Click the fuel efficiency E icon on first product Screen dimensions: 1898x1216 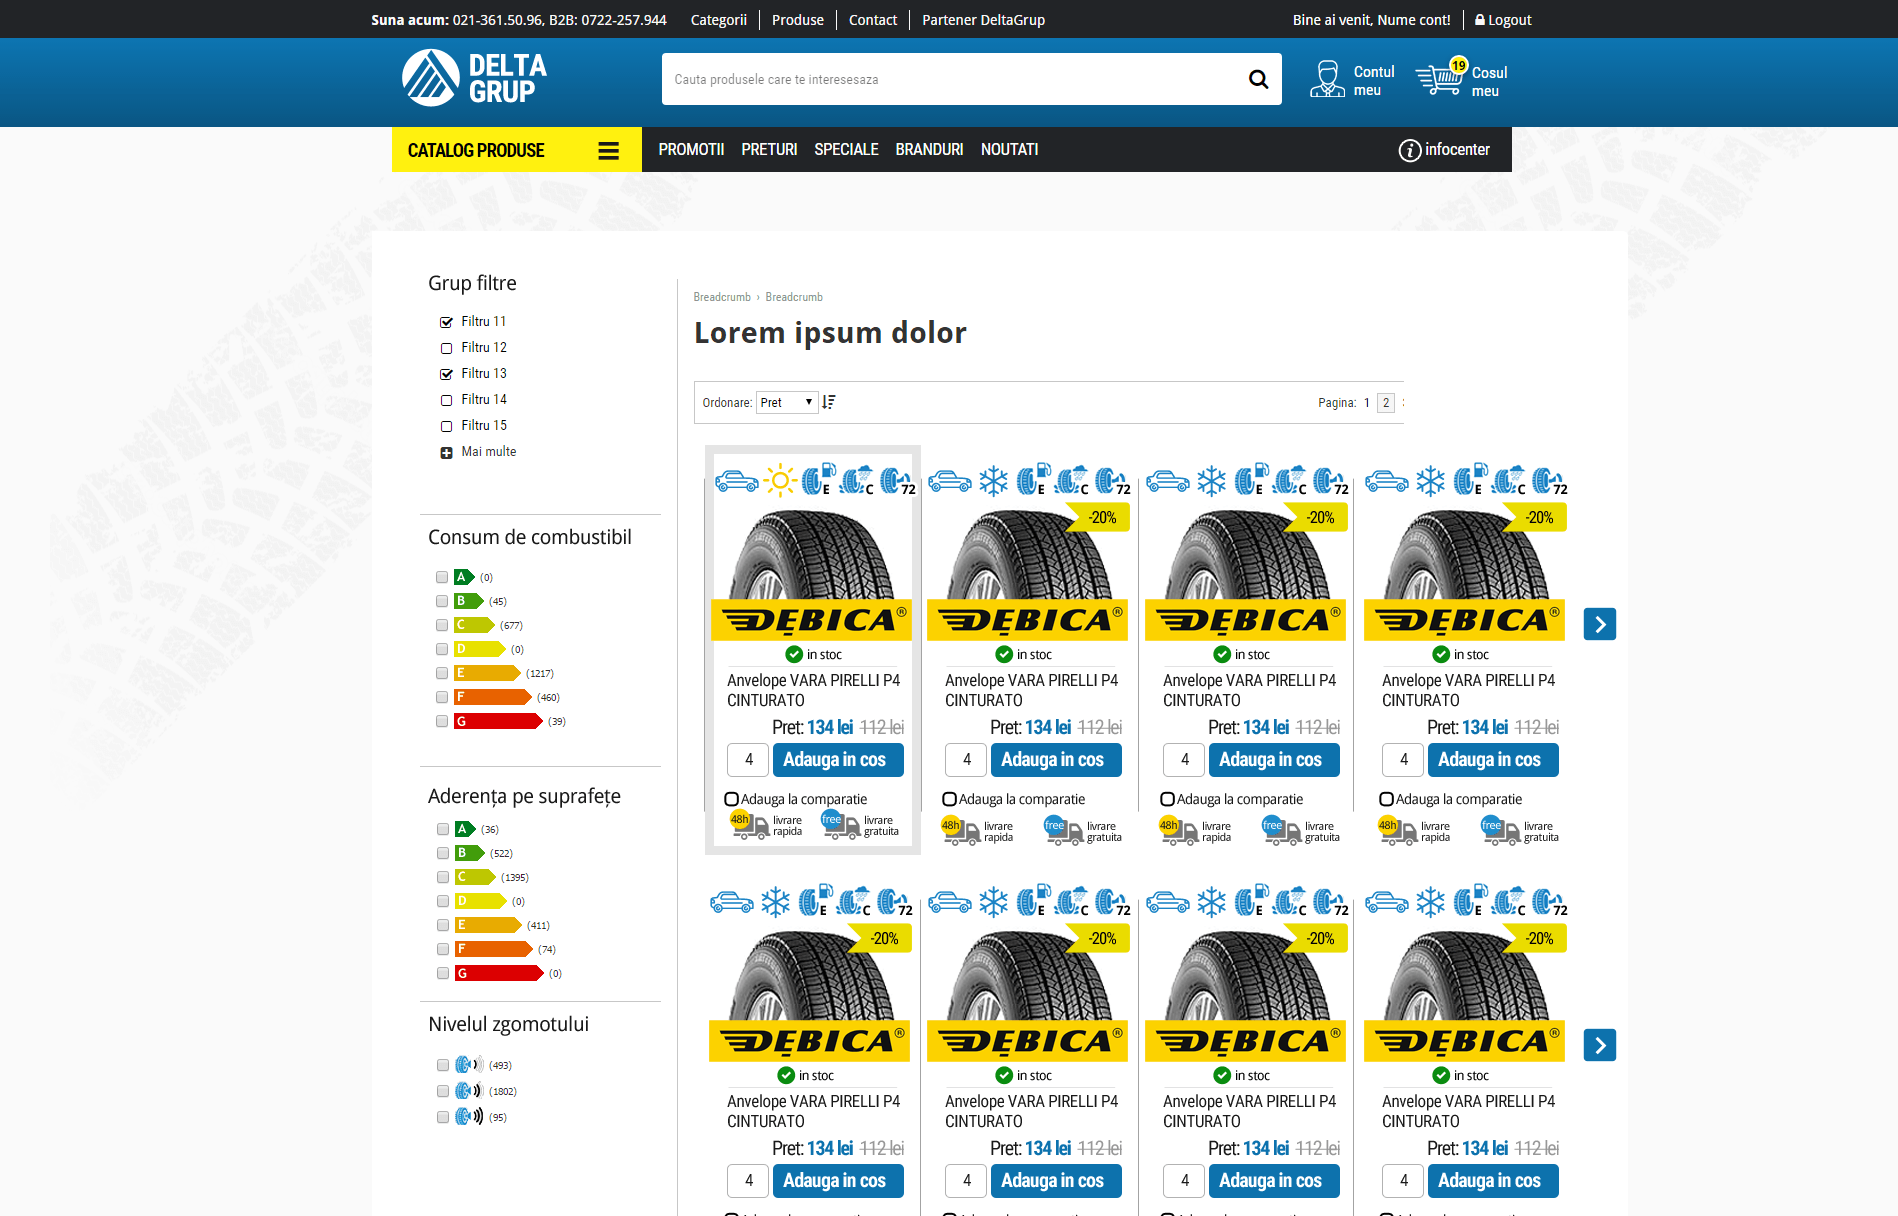pos(818,481)
